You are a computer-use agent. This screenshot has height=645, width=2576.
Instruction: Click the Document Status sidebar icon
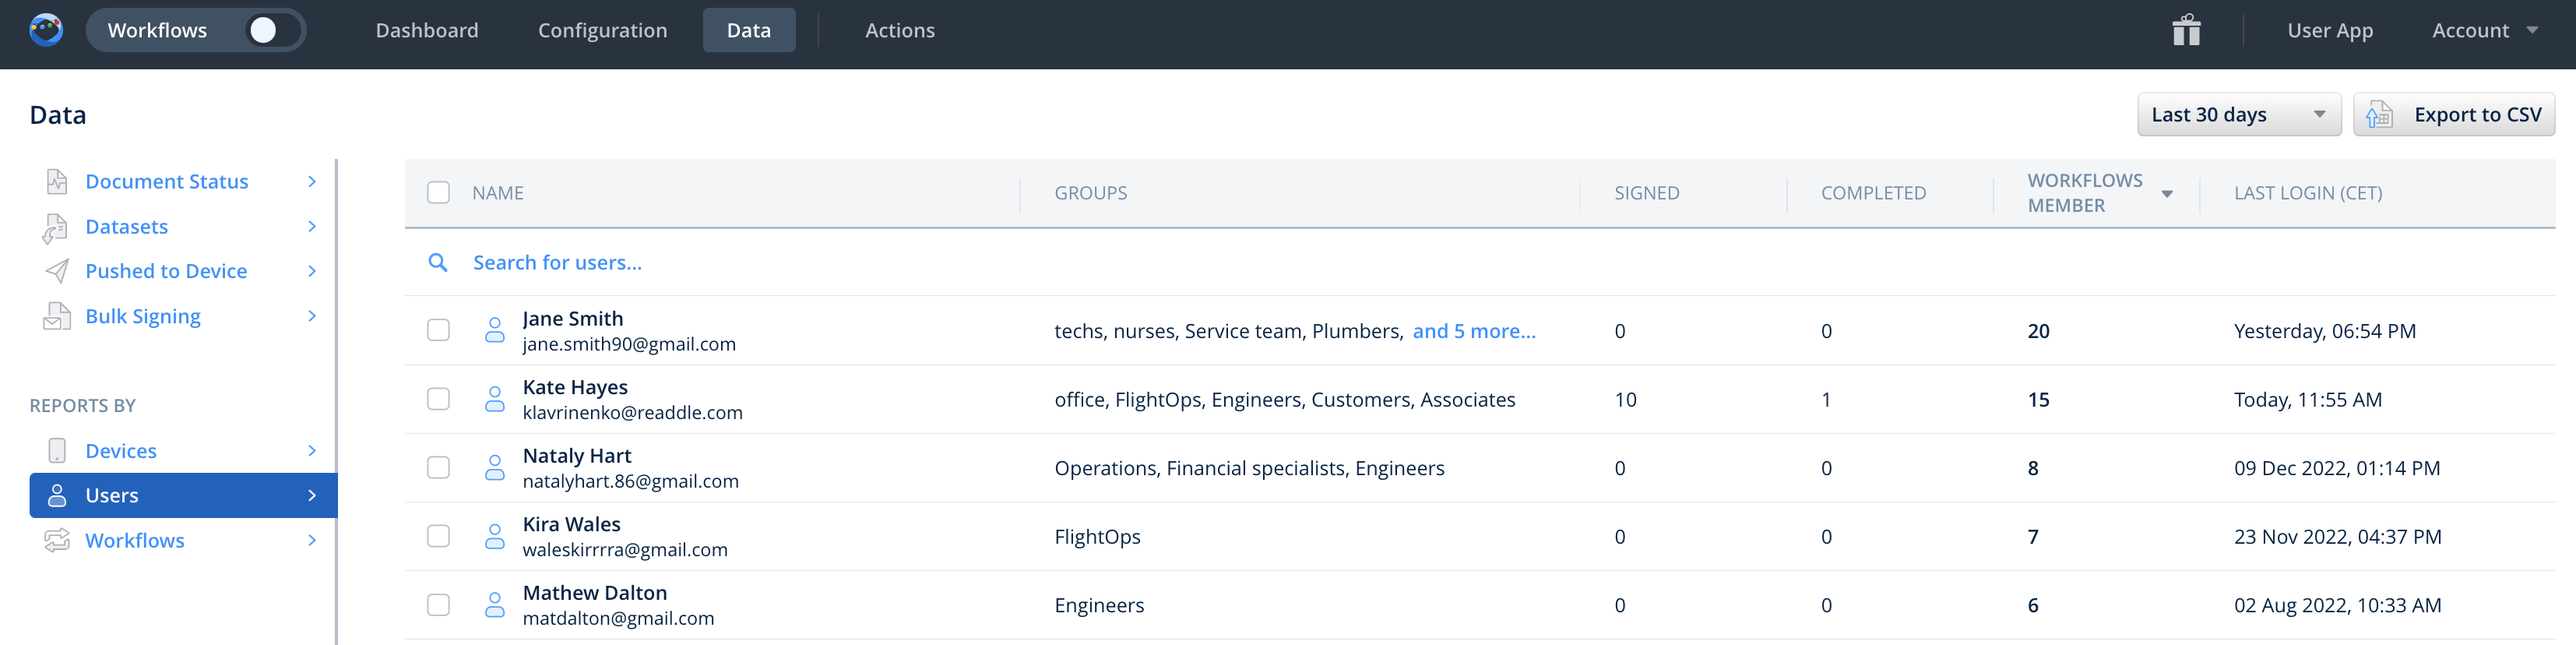coord(57,181)
